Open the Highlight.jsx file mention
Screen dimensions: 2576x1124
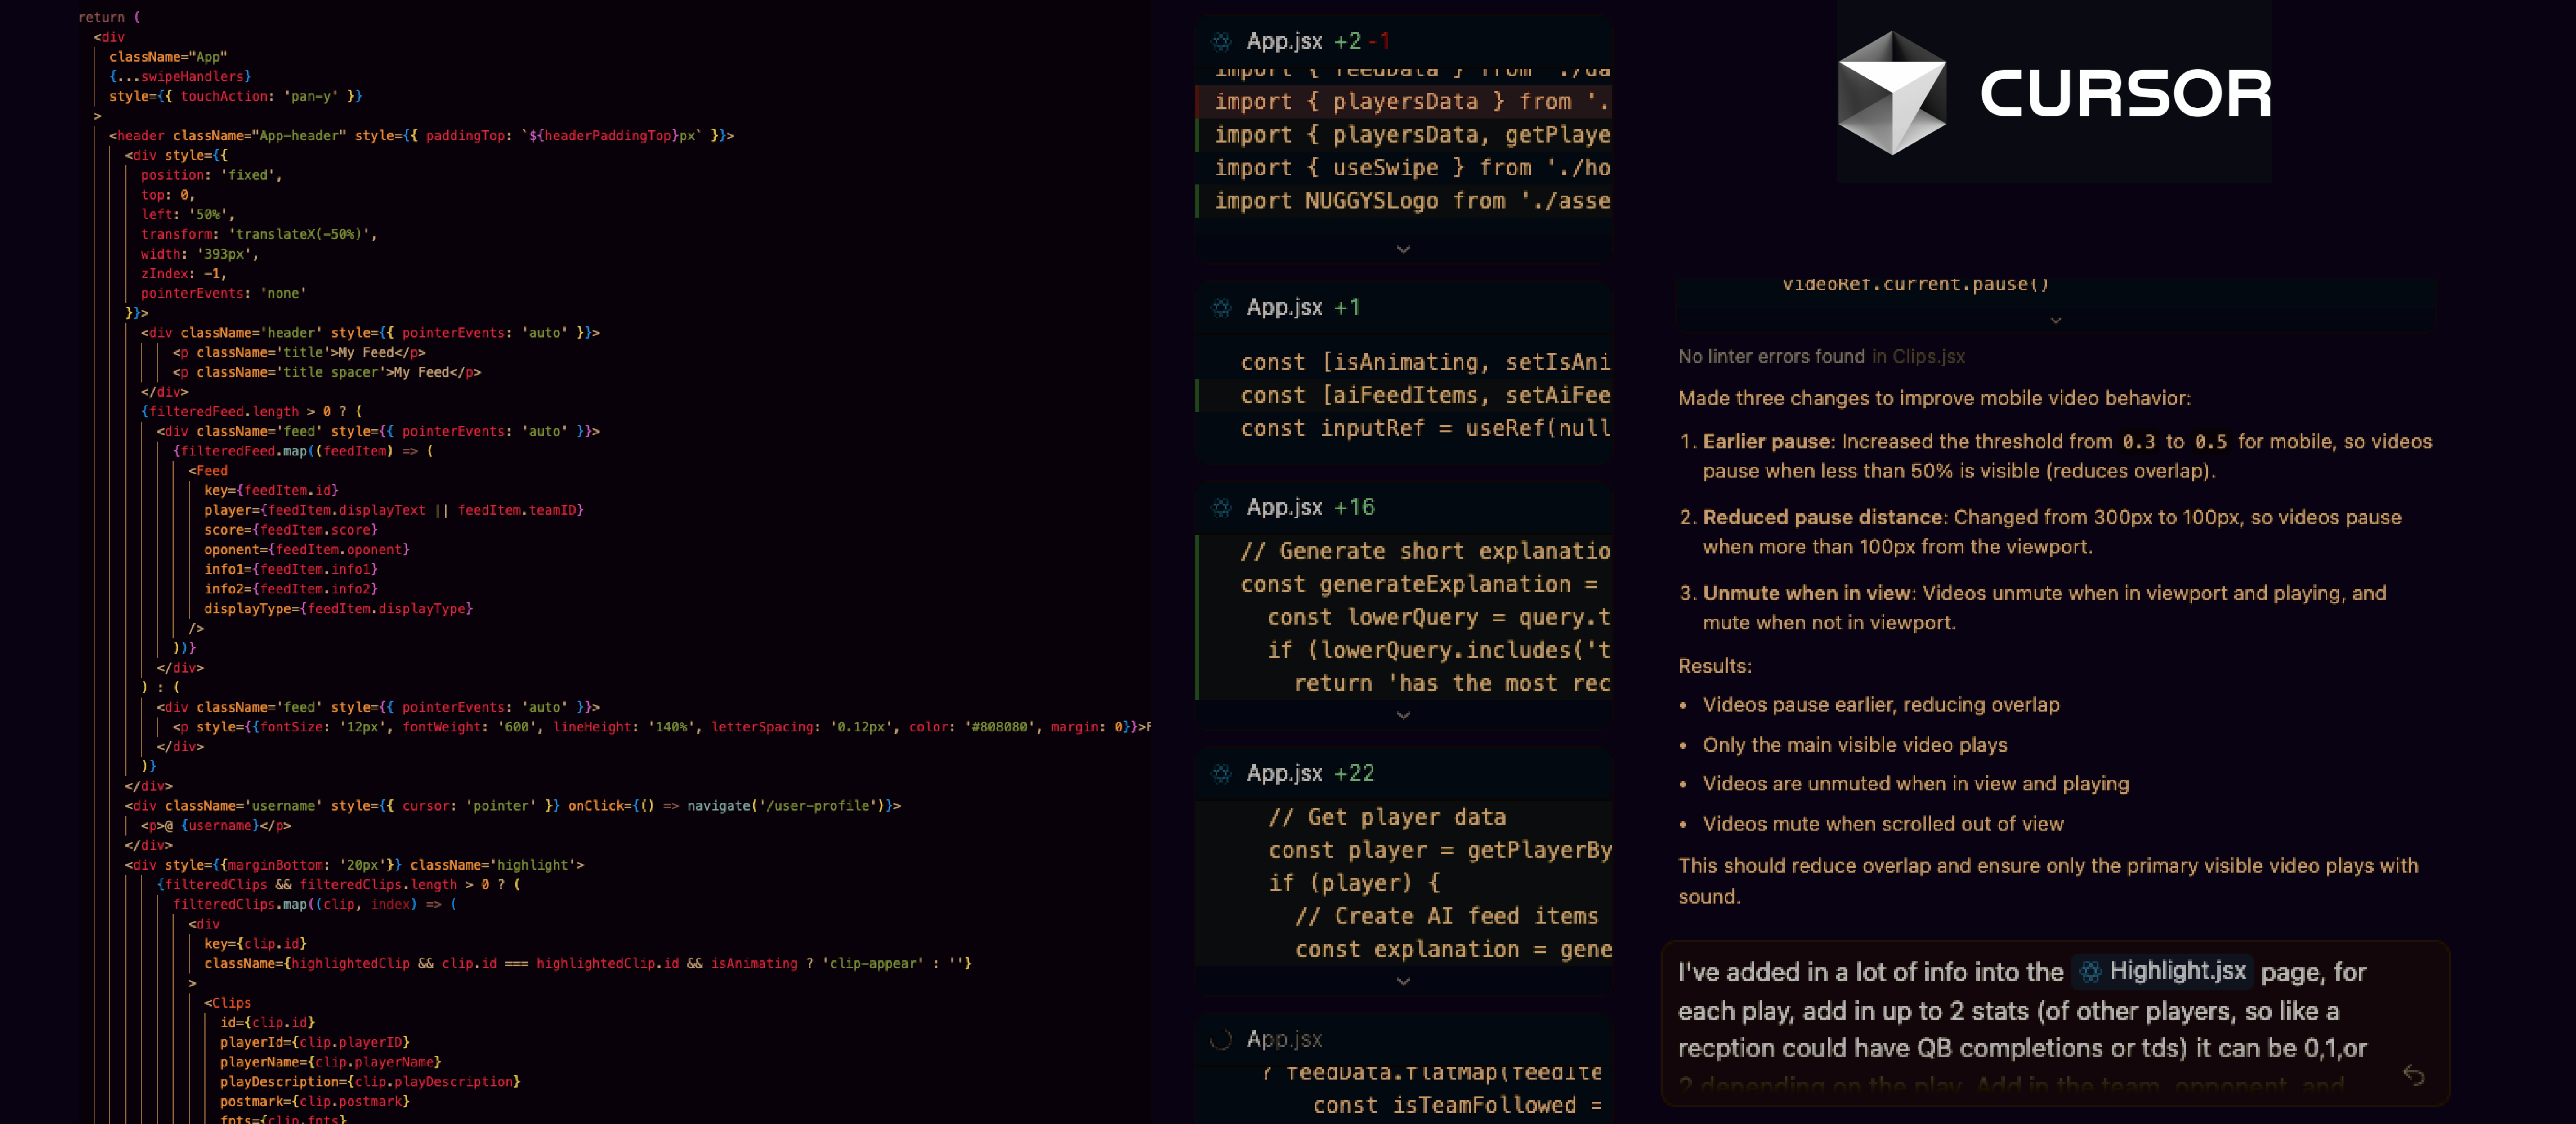point(2164,971)
